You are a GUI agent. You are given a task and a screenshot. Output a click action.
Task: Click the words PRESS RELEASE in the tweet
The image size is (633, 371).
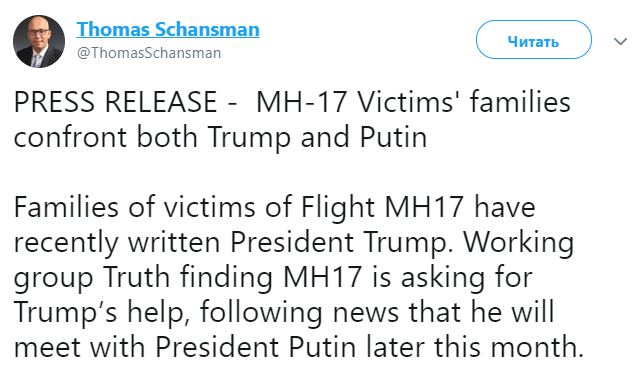[115, 102]
